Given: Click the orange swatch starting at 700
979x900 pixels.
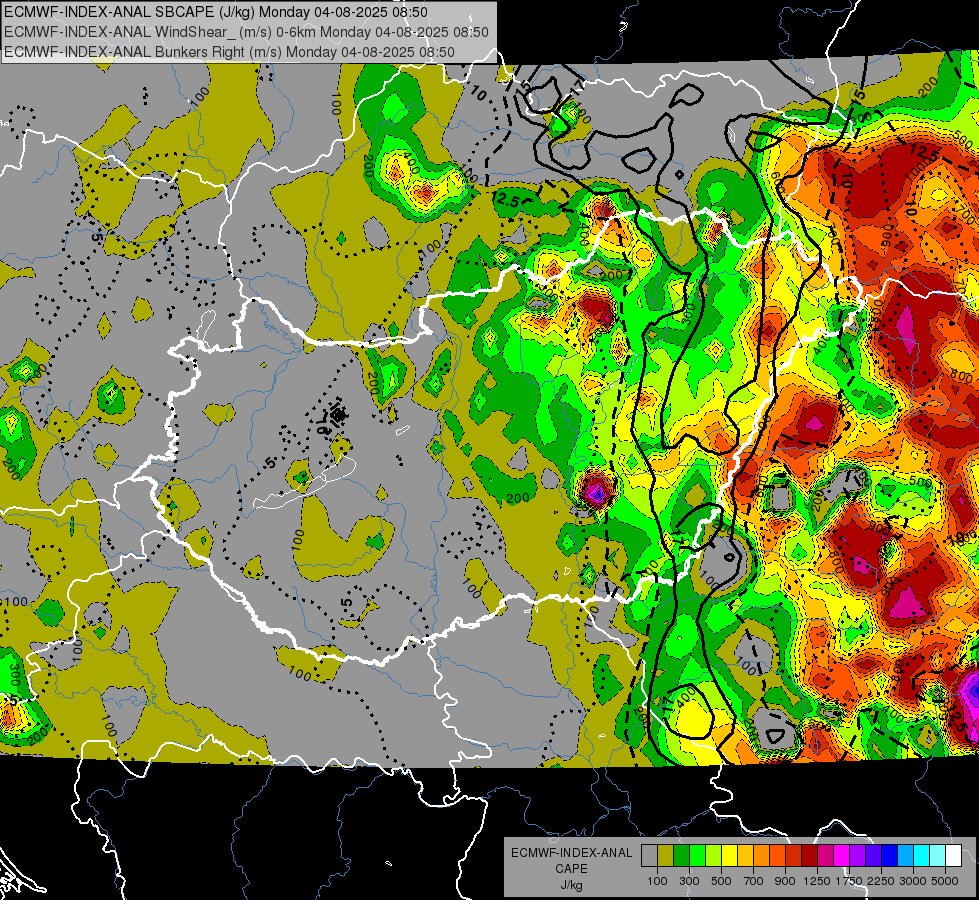Looking at the screenshot, I should point(762,856).
